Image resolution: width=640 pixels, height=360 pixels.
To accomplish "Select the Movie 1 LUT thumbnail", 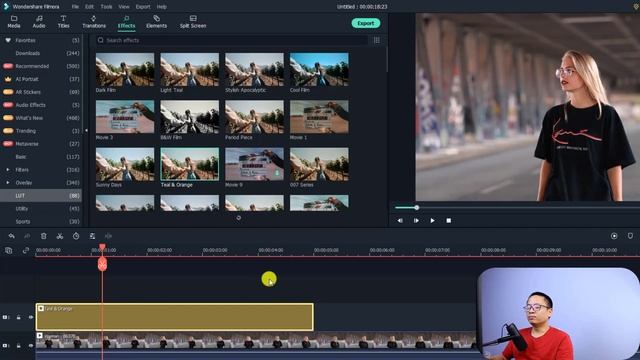I will tap(319, 117).
